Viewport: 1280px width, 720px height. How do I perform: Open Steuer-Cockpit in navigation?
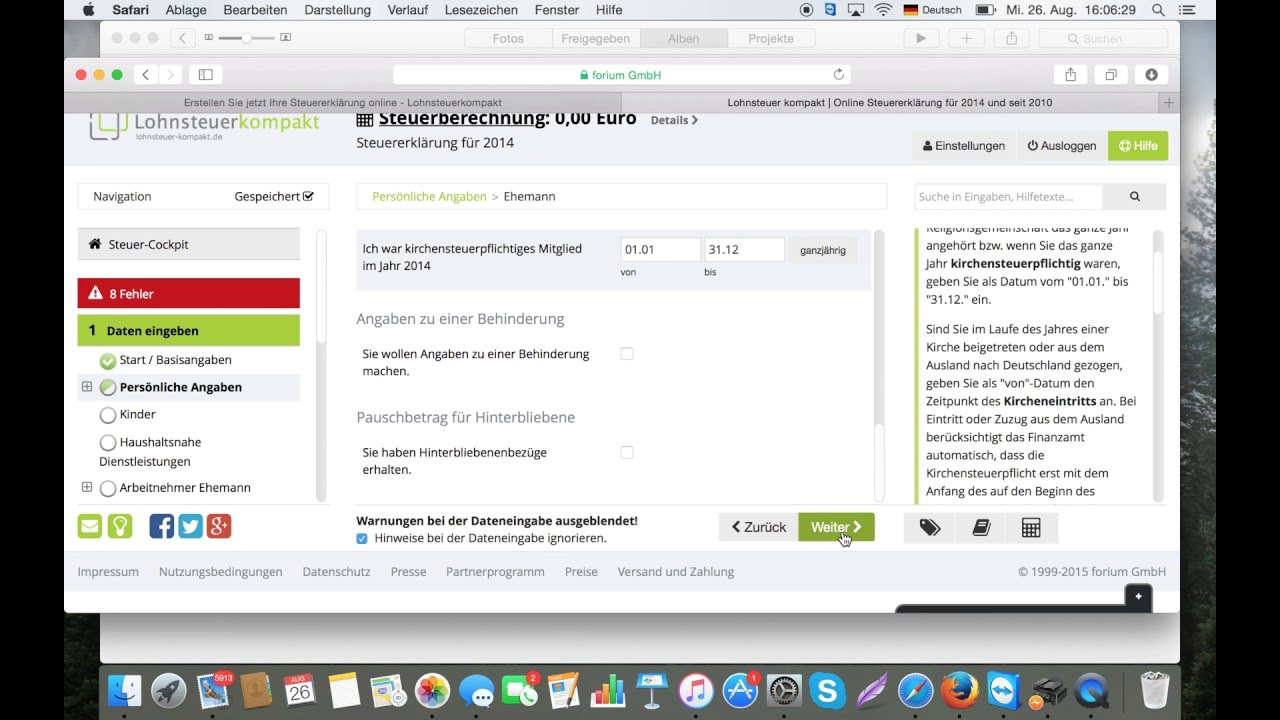(x=188, y=244)
